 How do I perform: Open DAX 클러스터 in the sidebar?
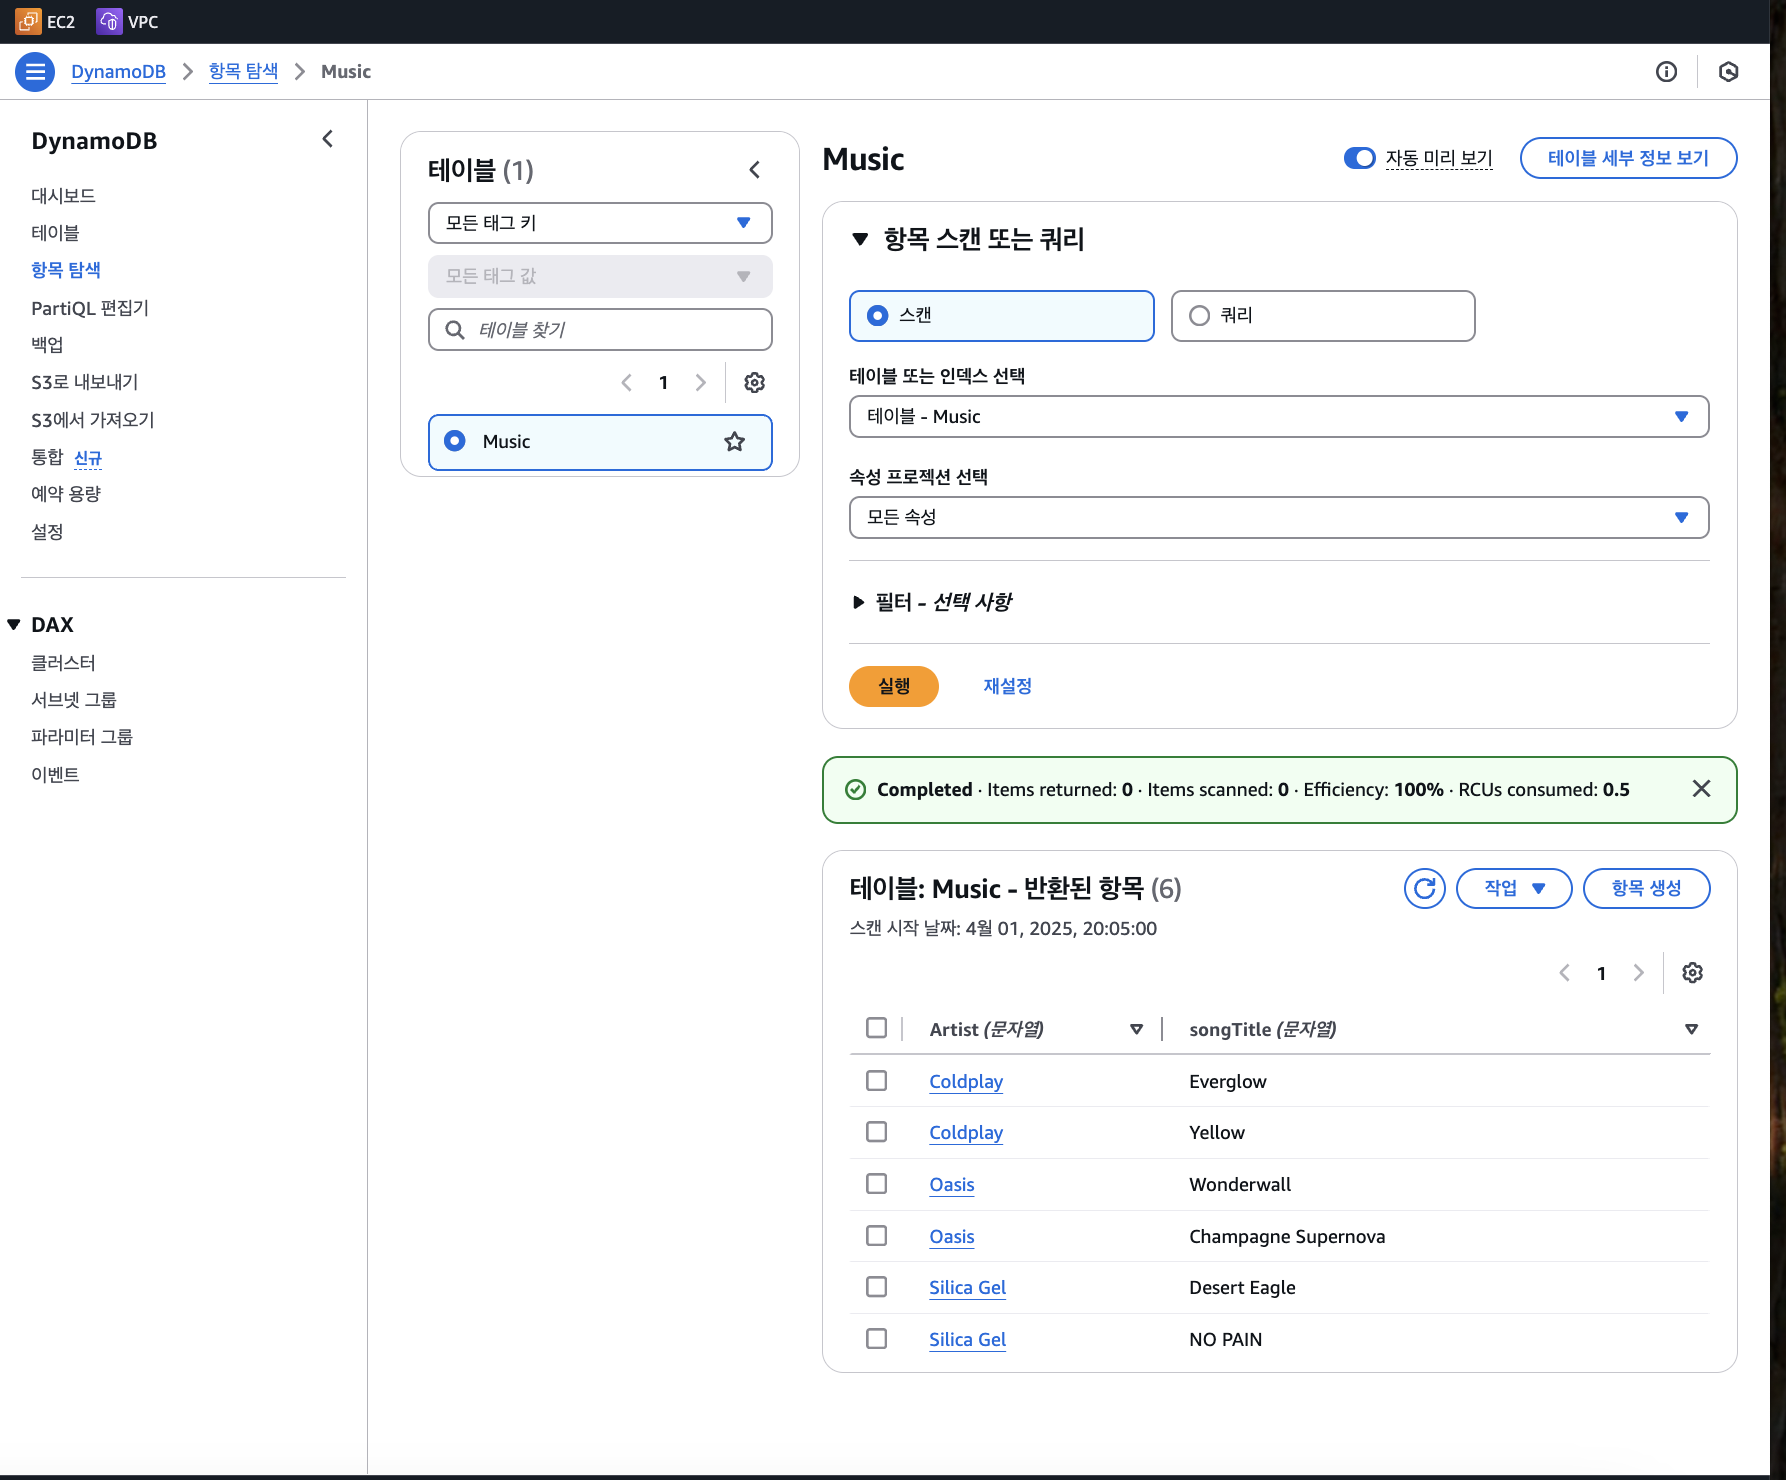tap(63, 663)
